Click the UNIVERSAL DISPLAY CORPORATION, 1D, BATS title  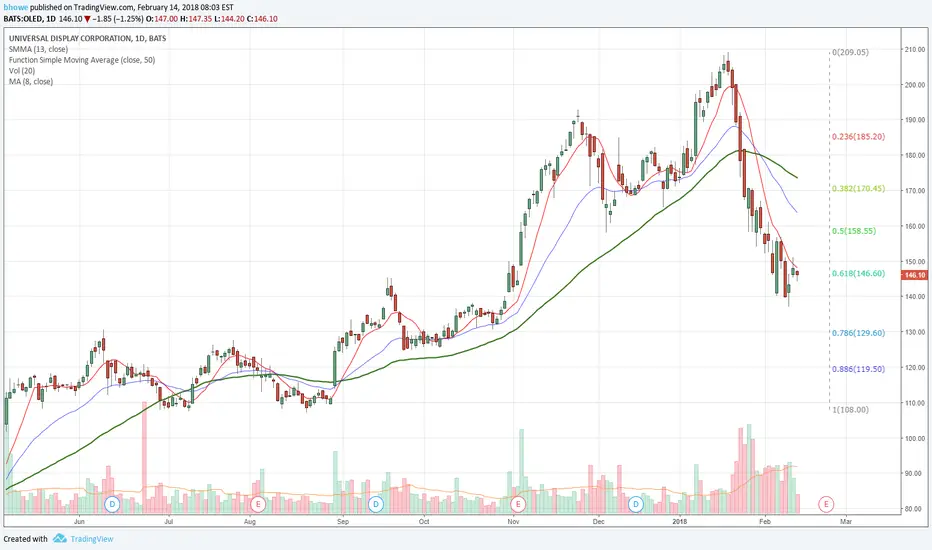coord(87,38)
